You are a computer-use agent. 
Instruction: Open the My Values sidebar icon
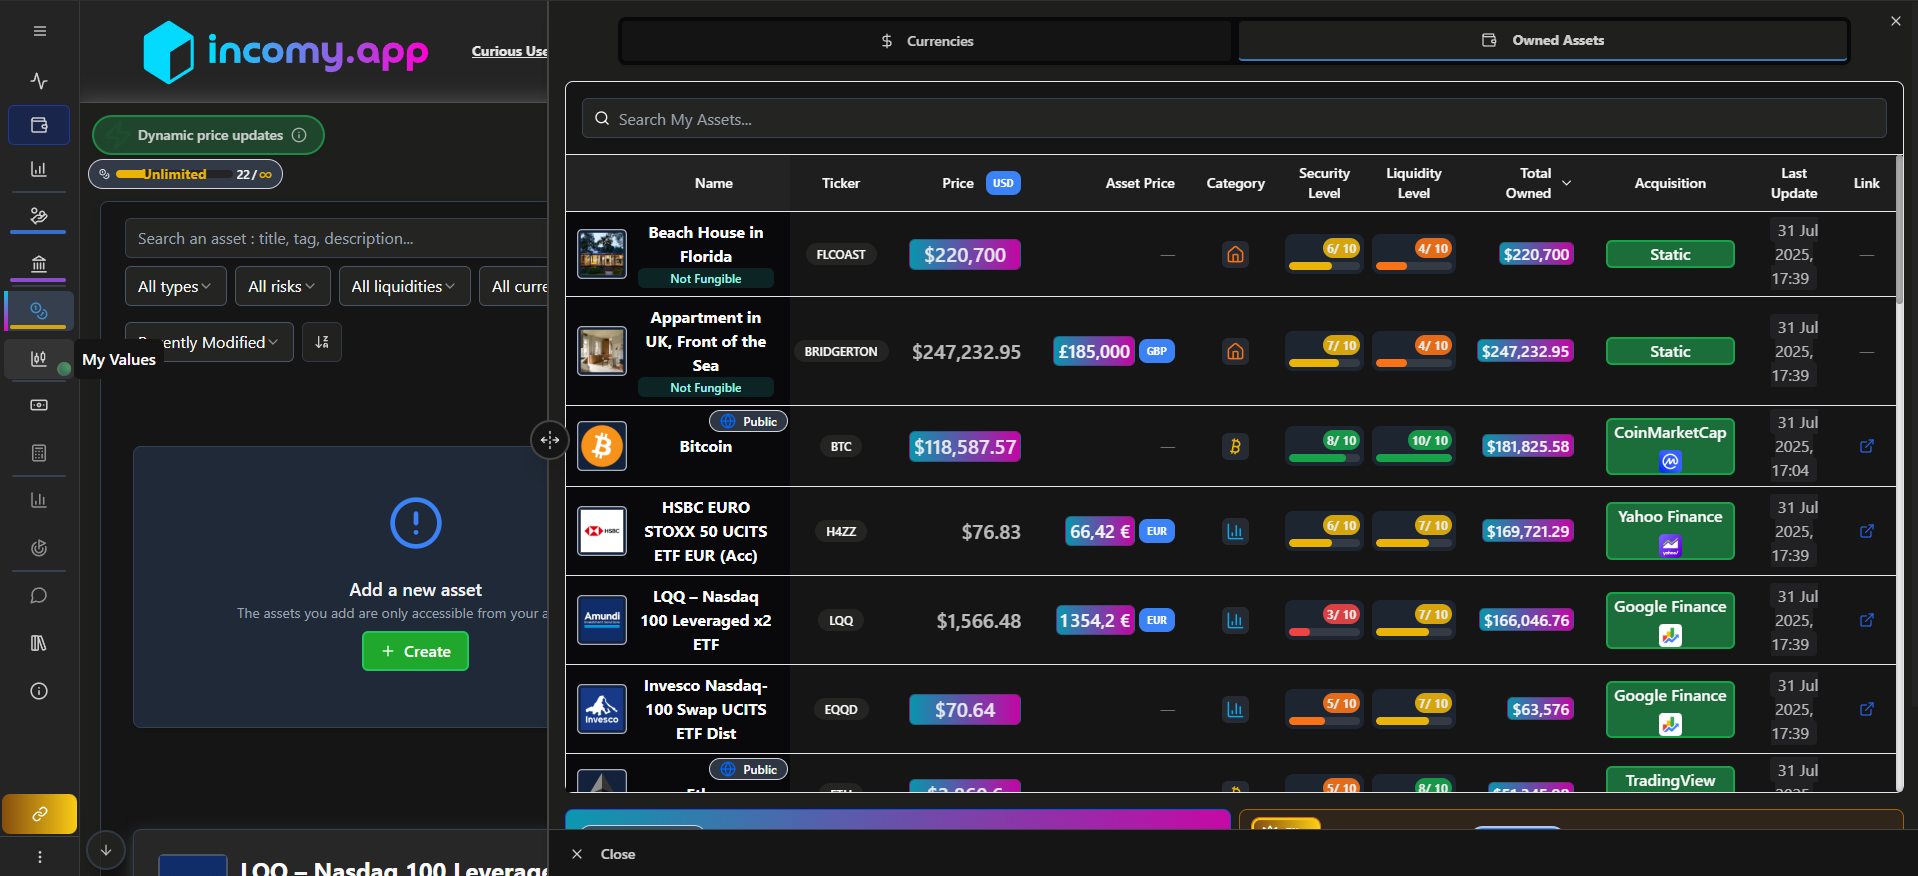pyautogui.click(x=39, y=359)
